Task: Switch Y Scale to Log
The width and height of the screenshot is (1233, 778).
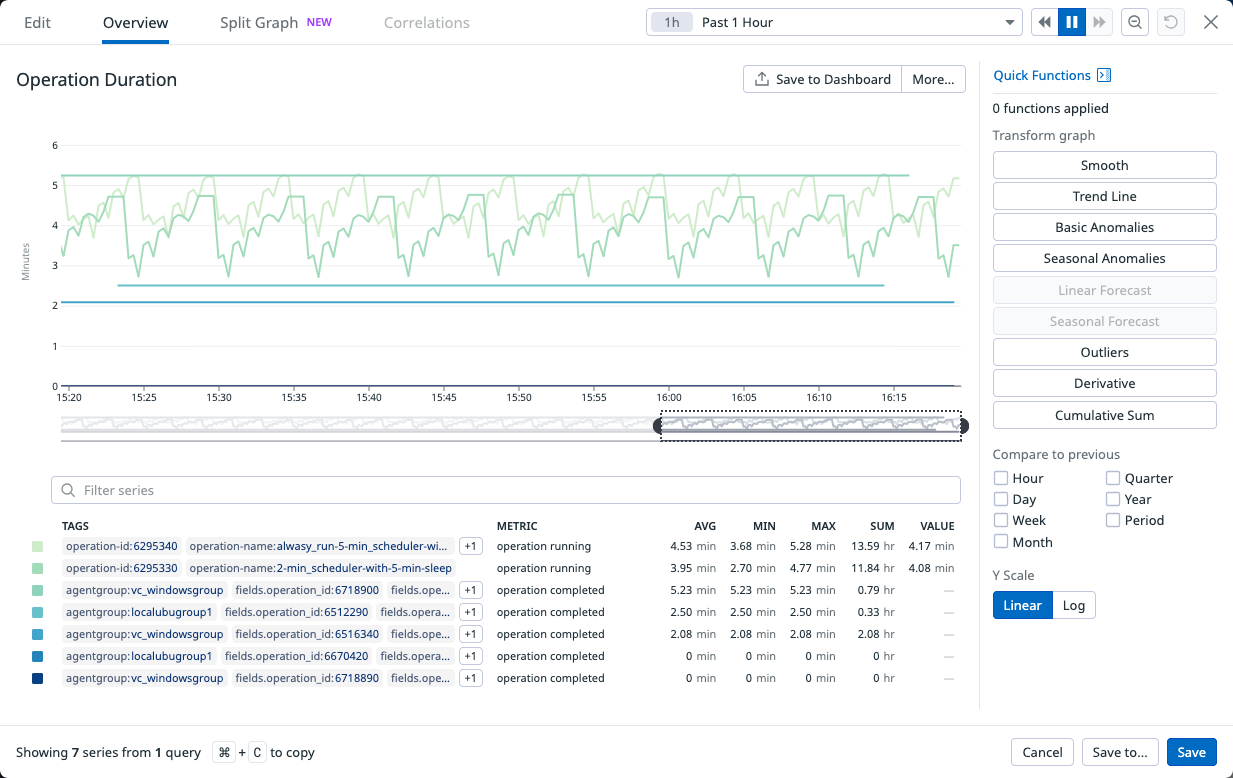Action: tap(1074, 605)
